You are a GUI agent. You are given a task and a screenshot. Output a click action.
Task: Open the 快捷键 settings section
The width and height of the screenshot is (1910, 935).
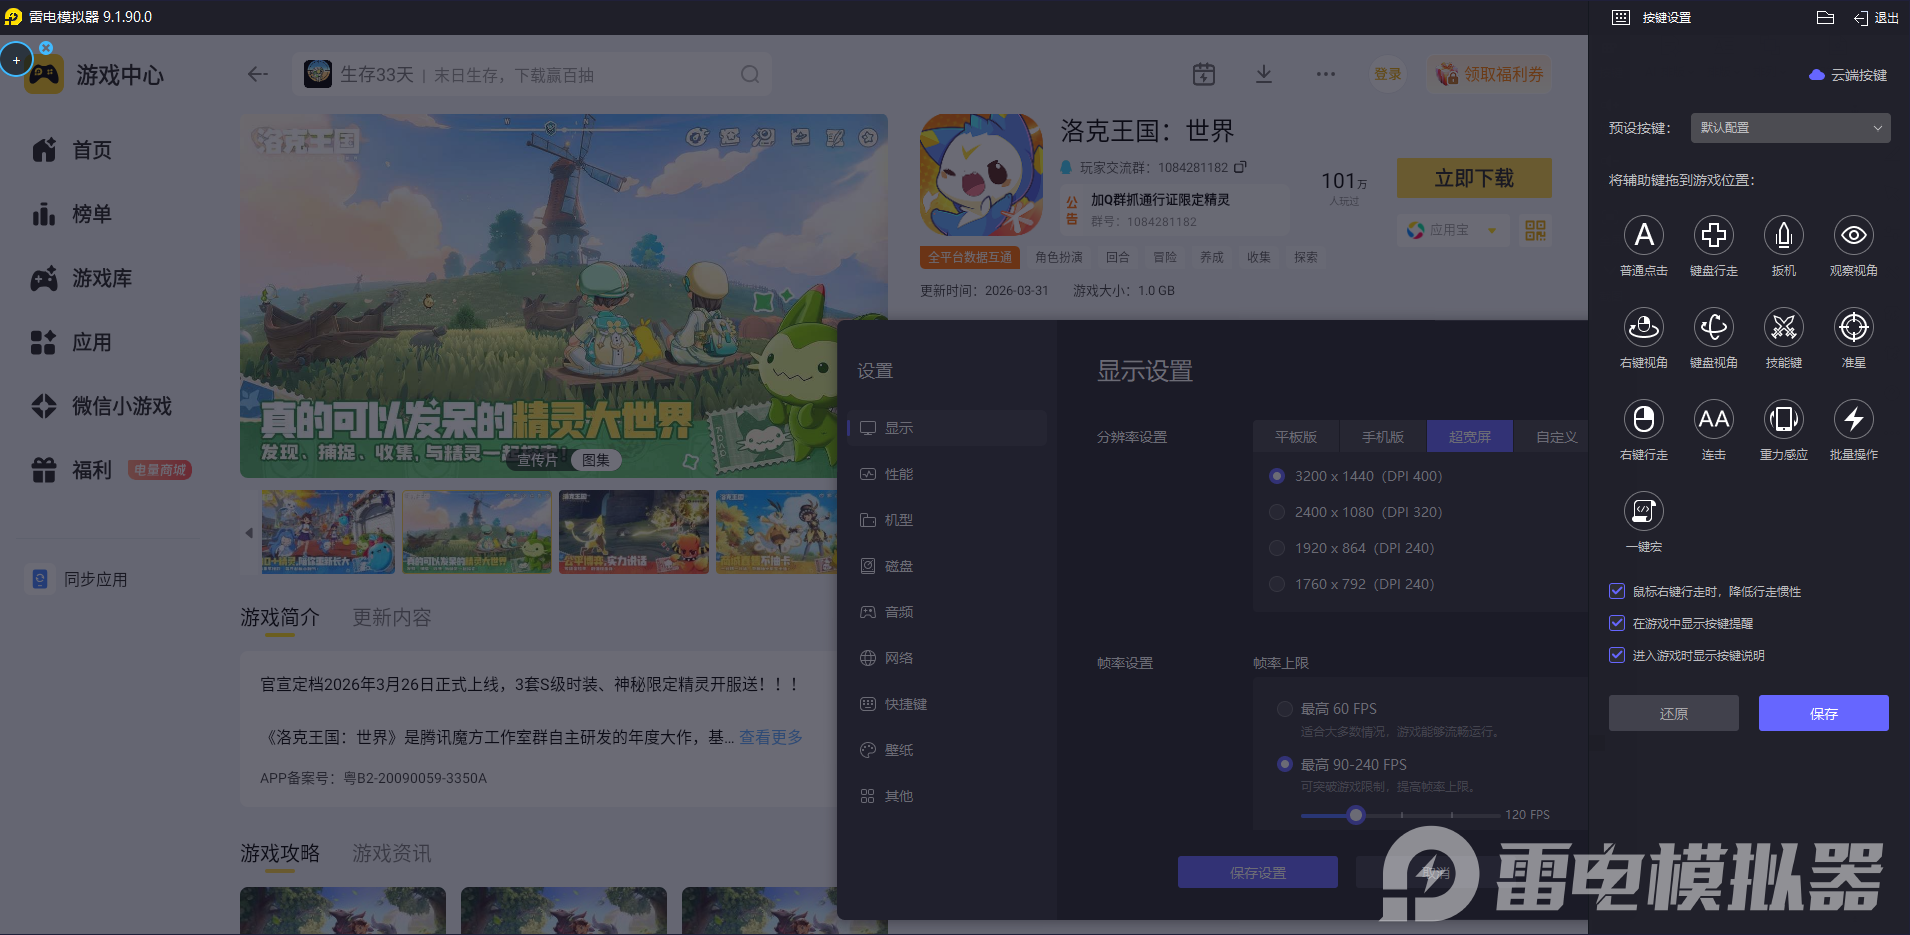[947, 704]
